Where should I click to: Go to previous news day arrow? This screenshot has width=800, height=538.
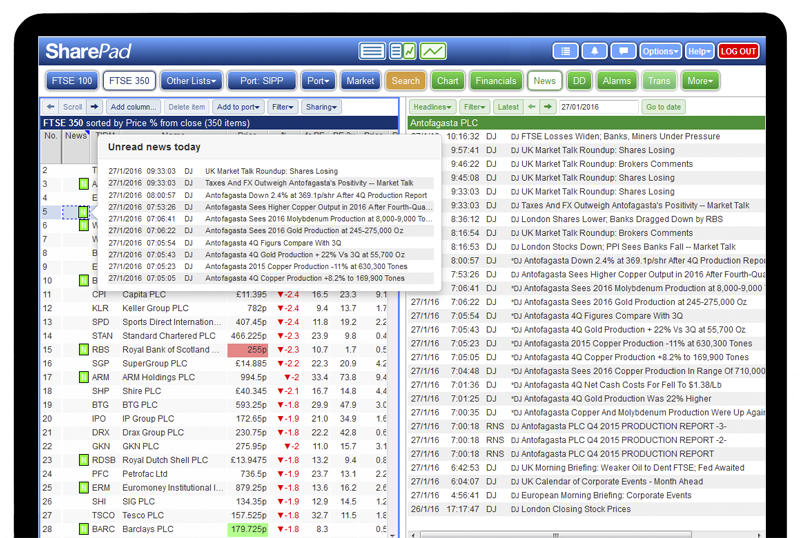(533, 107)
